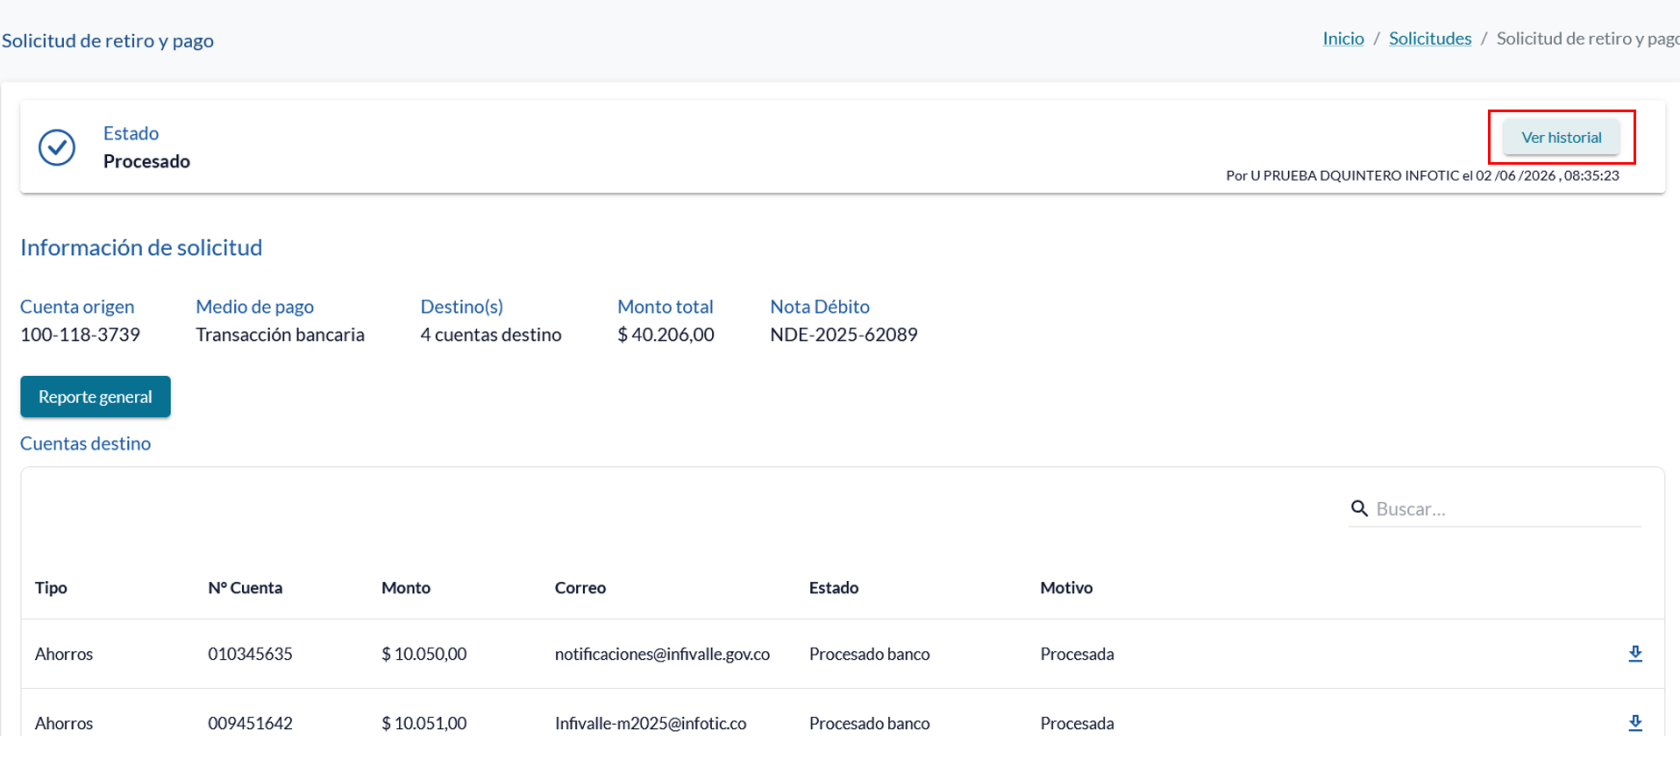Open Ver historial

coord(1561,138)
